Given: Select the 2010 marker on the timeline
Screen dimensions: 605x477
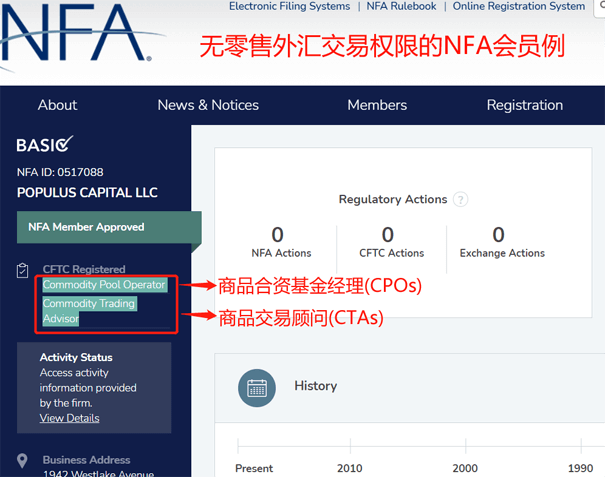Looking at the screenshot, I should (350, 468).
